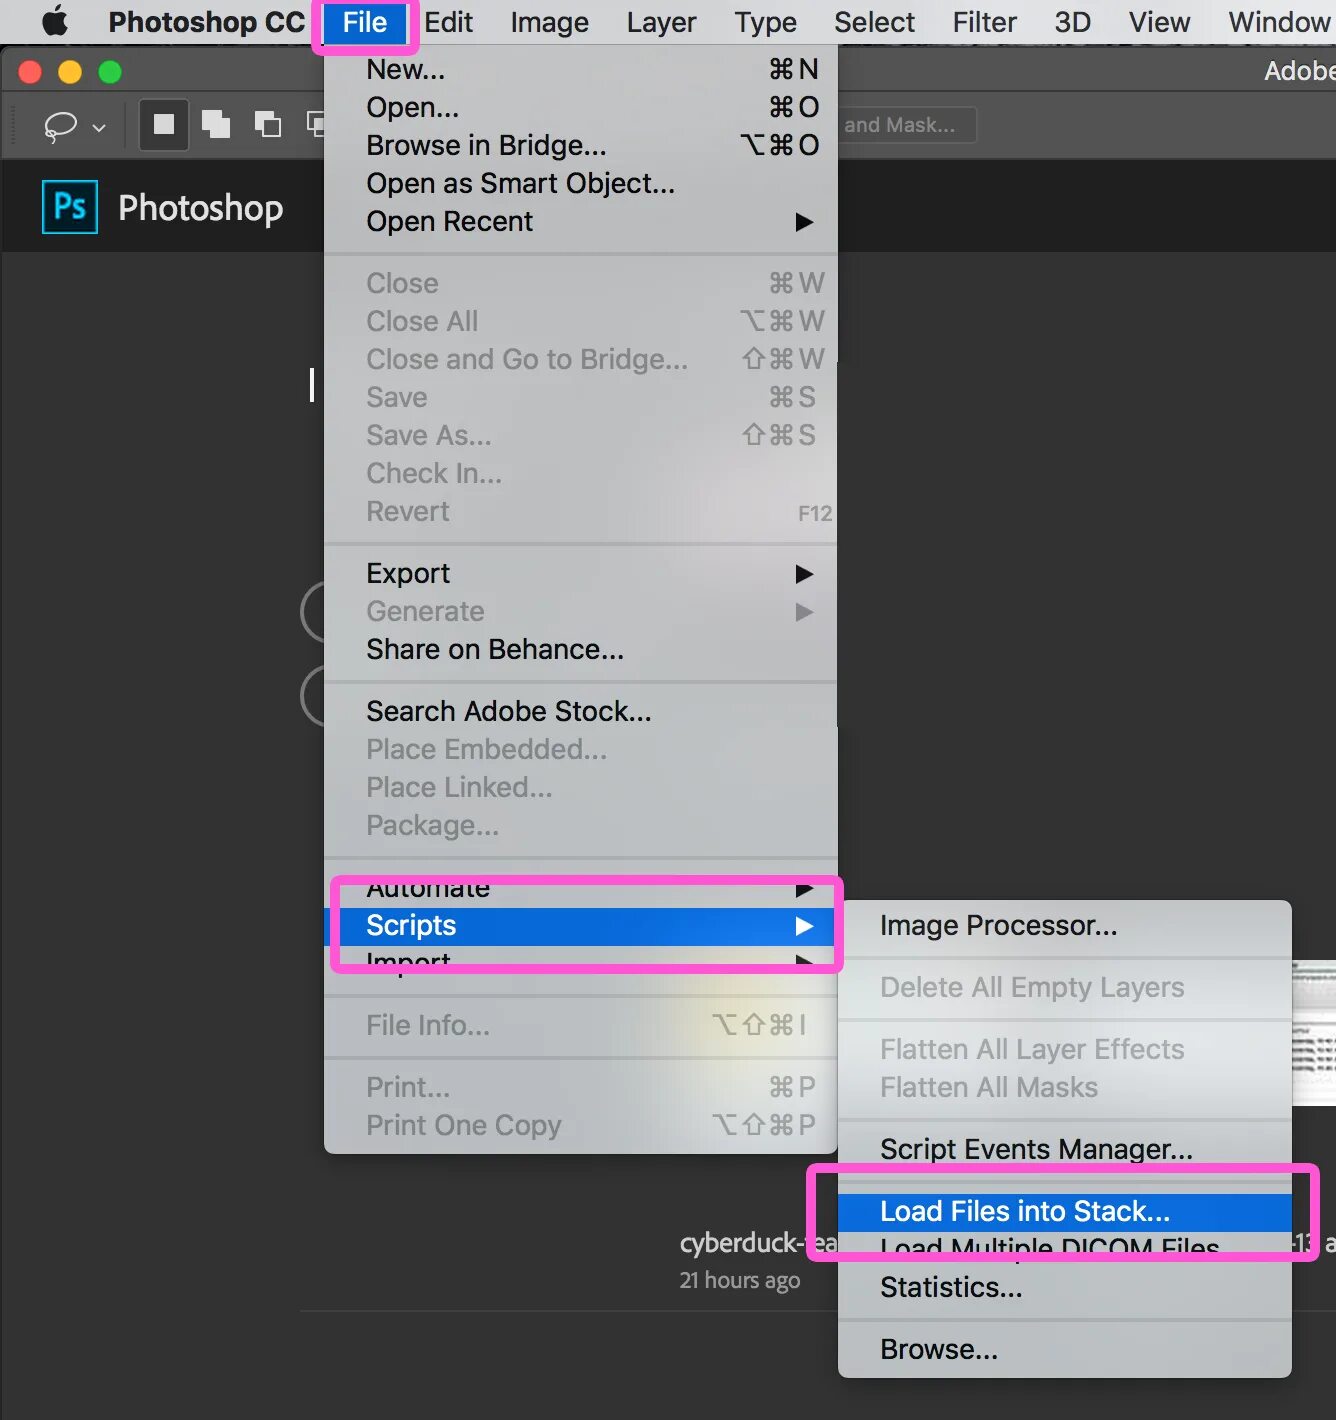Image resolution: width=1336 pixels, height=1420 pixels.
Task: Choose Statistics... script
Action: (1065, 1288)
